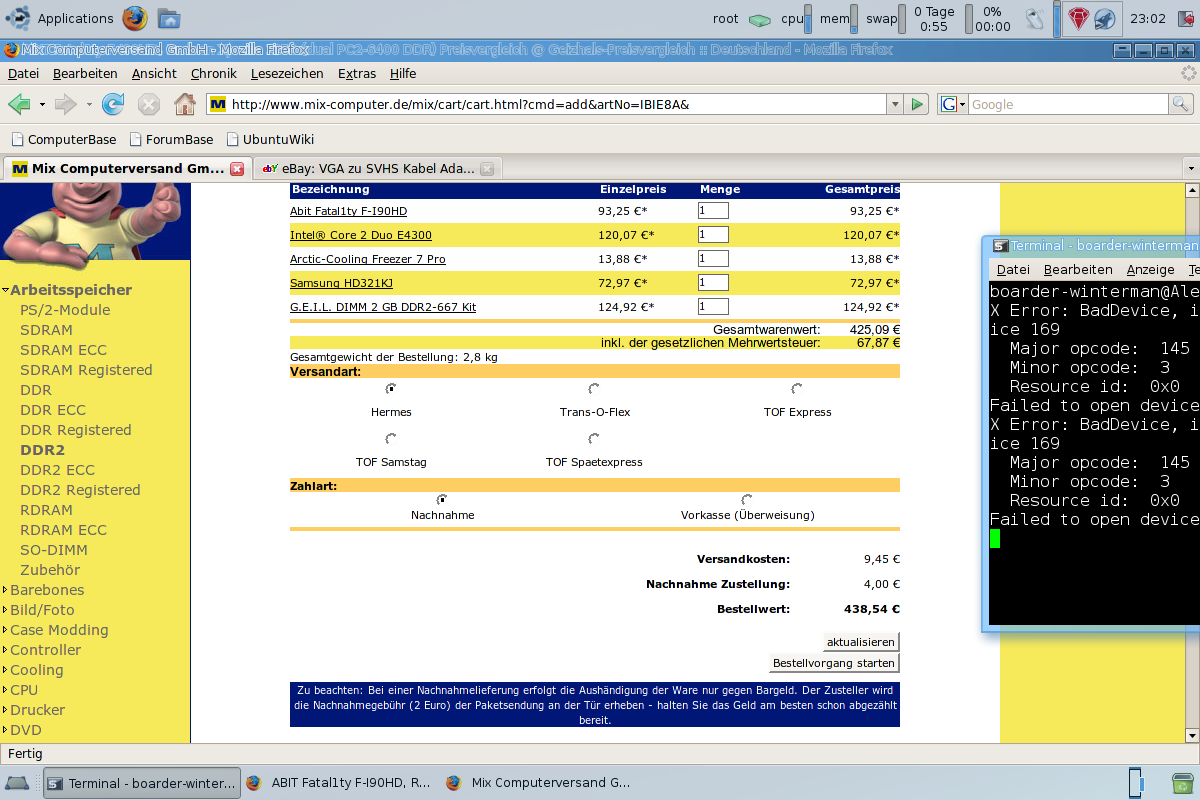
Task: Click the Firefox throbber activity icon
Action: [x=1188, y=73]
